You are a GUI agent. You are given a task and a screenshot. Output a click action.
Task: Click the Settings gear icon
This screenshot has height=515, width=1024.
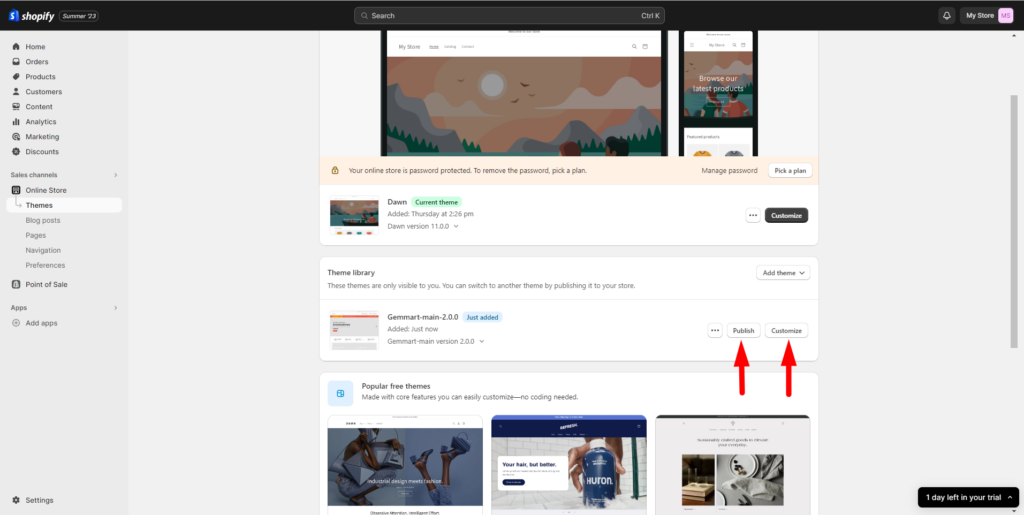point(16,501)
